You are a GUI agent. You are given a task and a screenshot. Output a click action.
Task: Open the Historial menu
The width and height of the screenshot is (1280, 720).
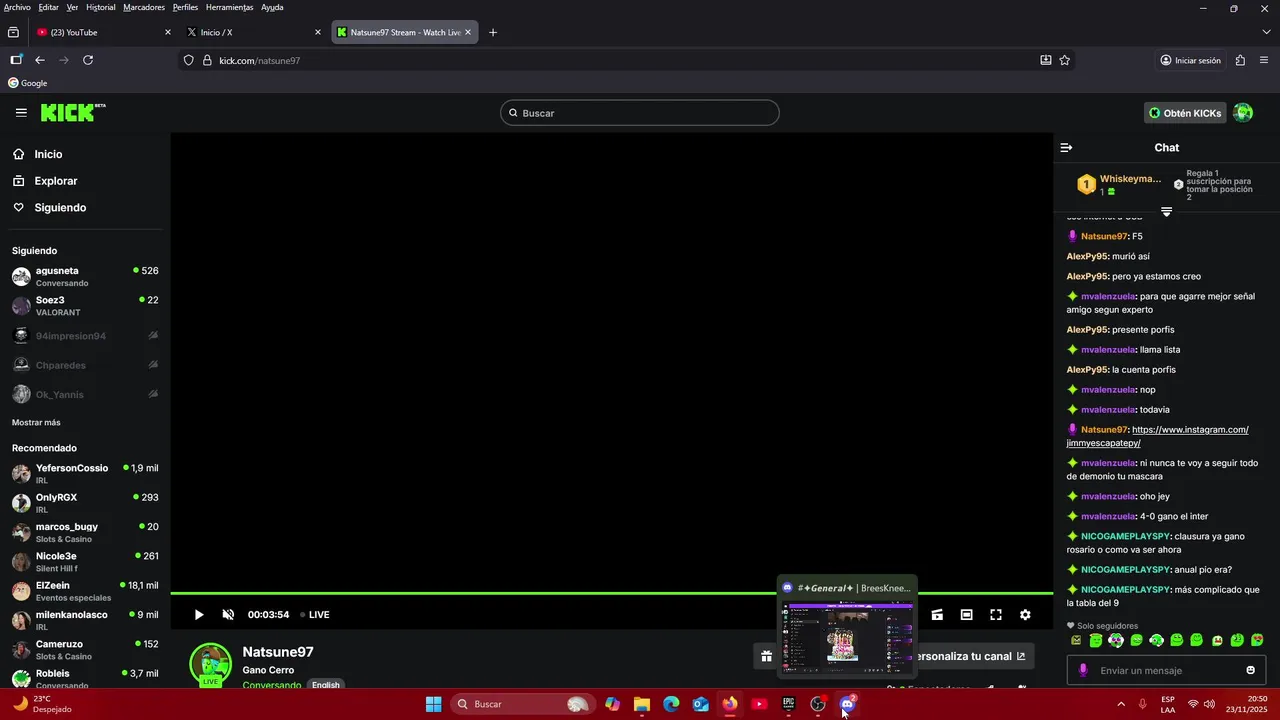(x=101, y=7)
